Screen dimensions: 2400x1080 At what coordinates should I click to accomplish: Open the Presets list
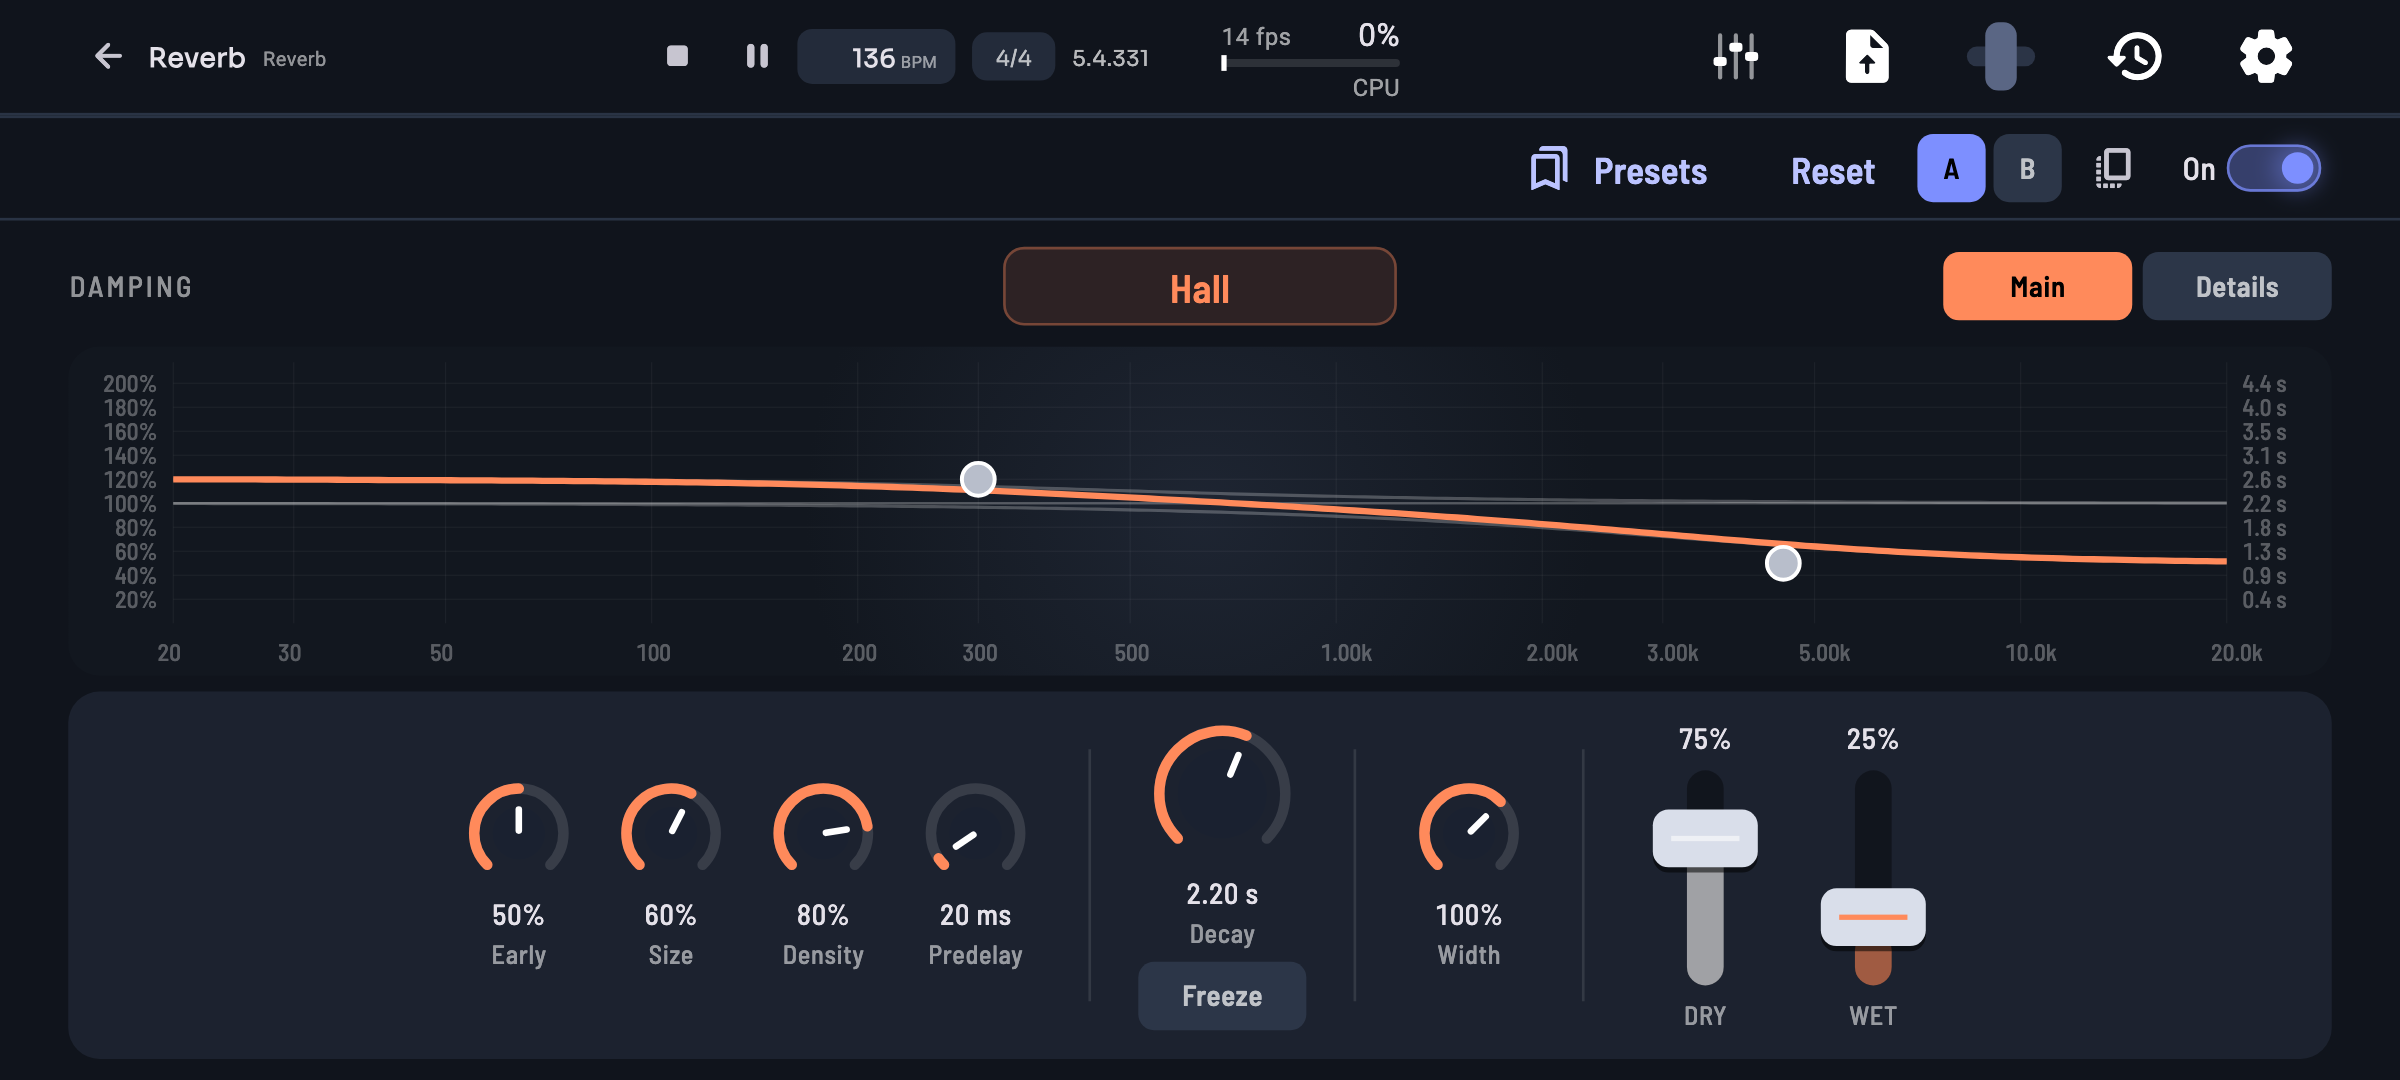point(1650,171)
